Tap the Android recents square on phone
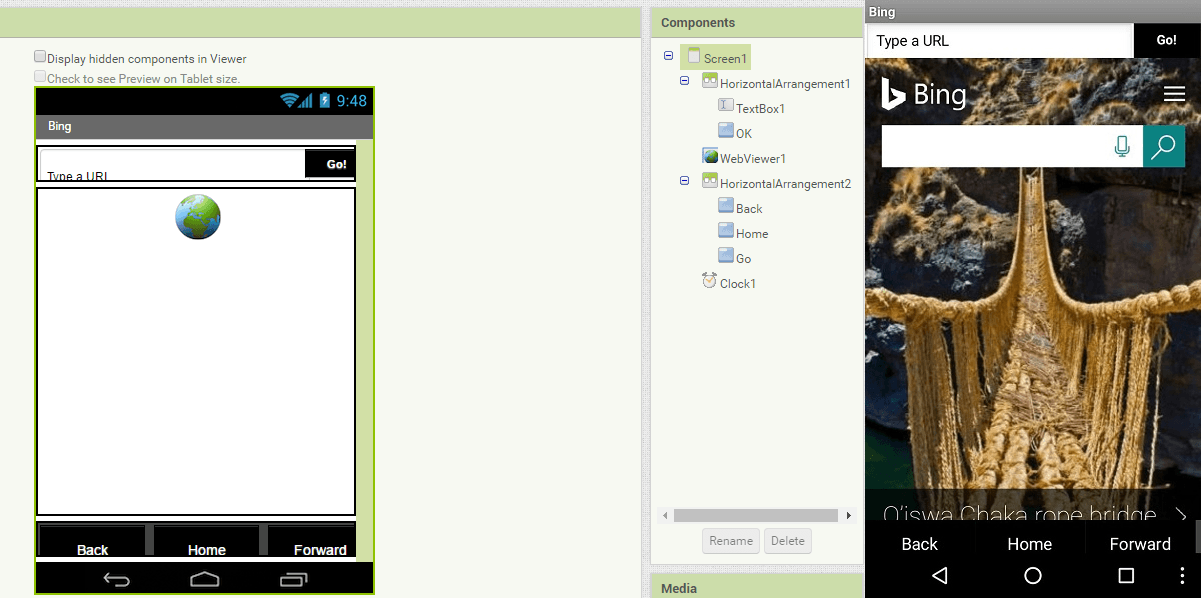This screenshot has height=598, width=1201. (1126, 575)
